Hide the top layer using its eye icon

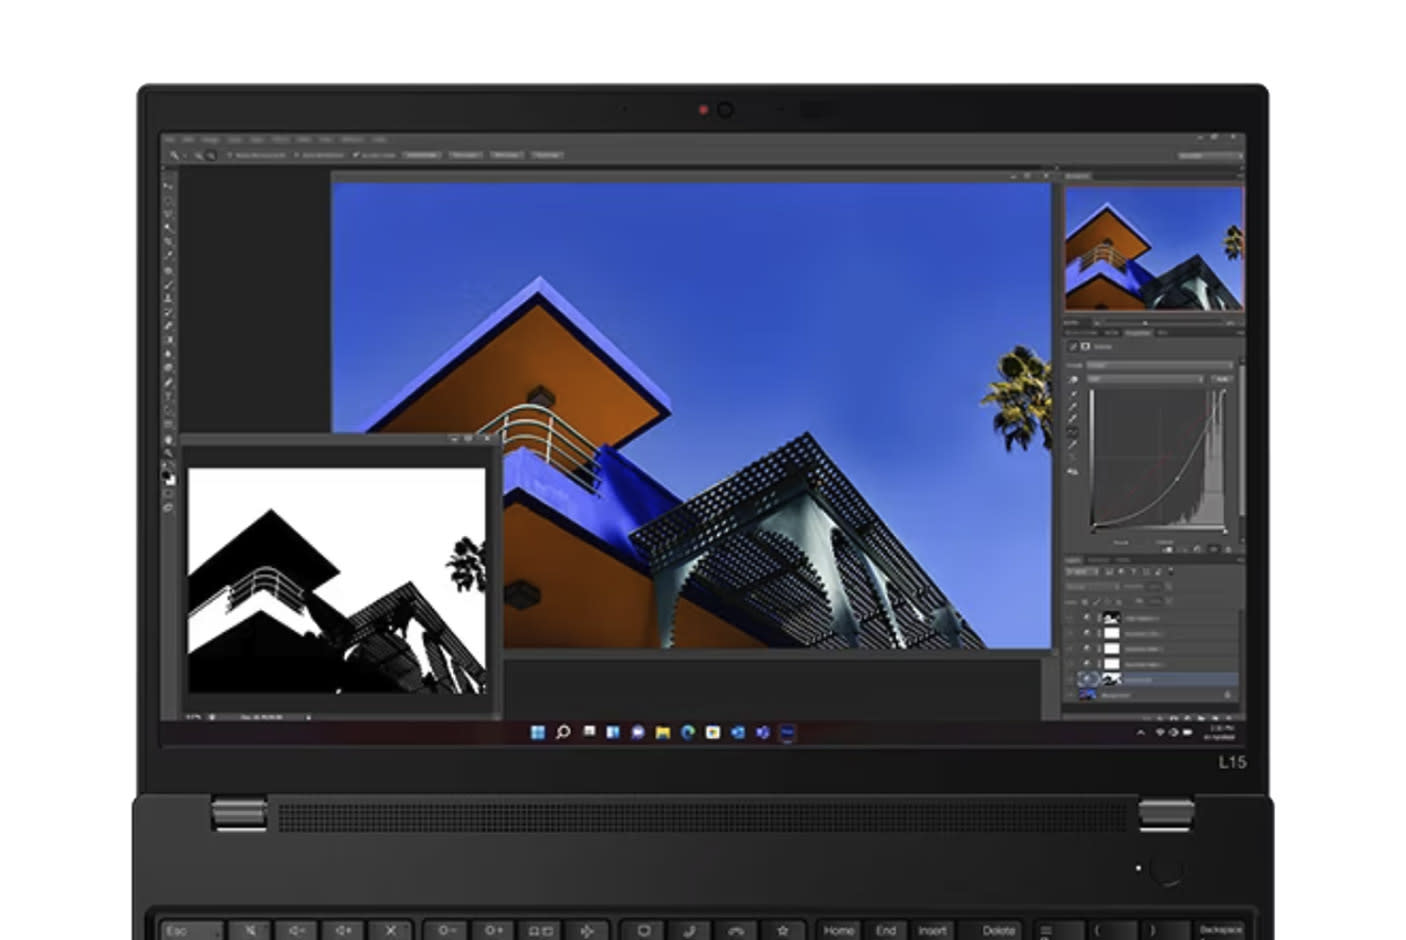[1087, 618]
